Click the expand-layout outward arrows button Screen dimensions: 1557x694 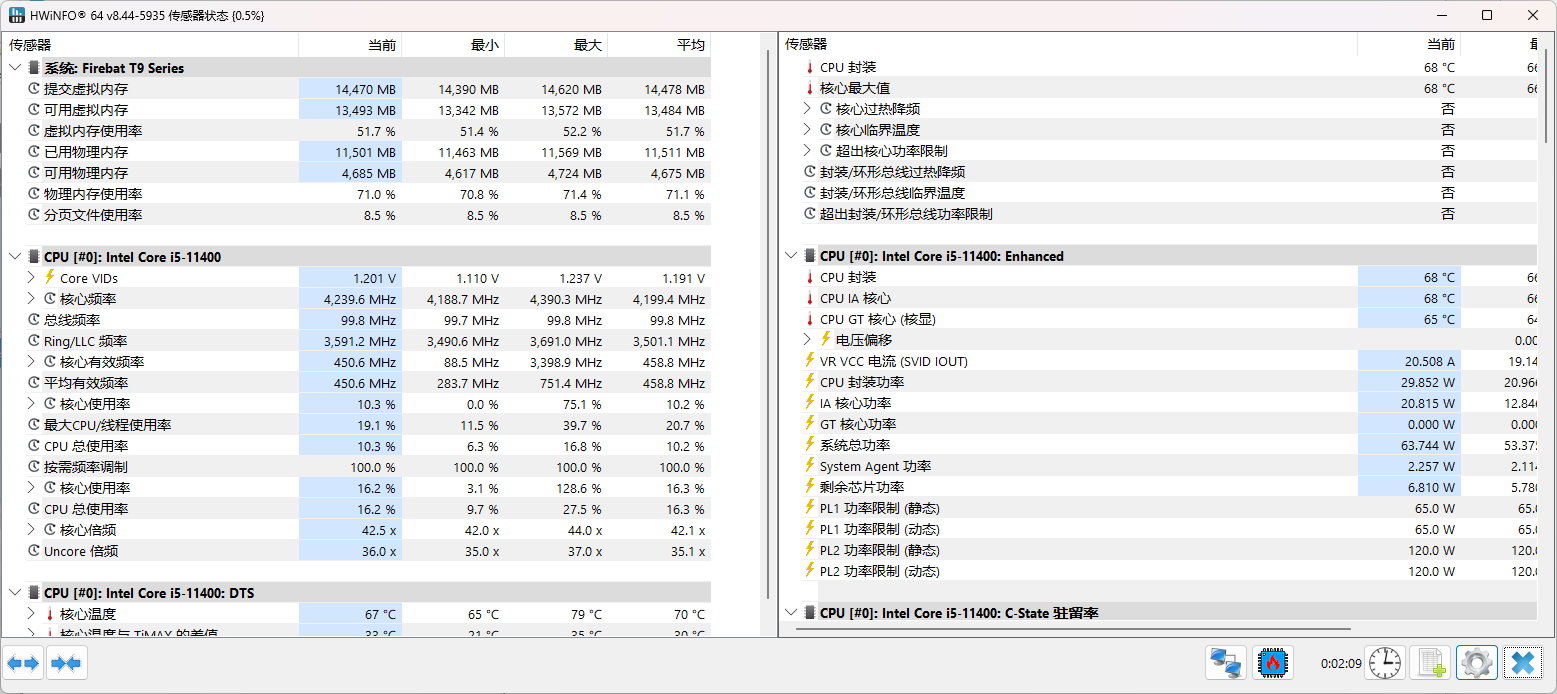coord(23,663)
